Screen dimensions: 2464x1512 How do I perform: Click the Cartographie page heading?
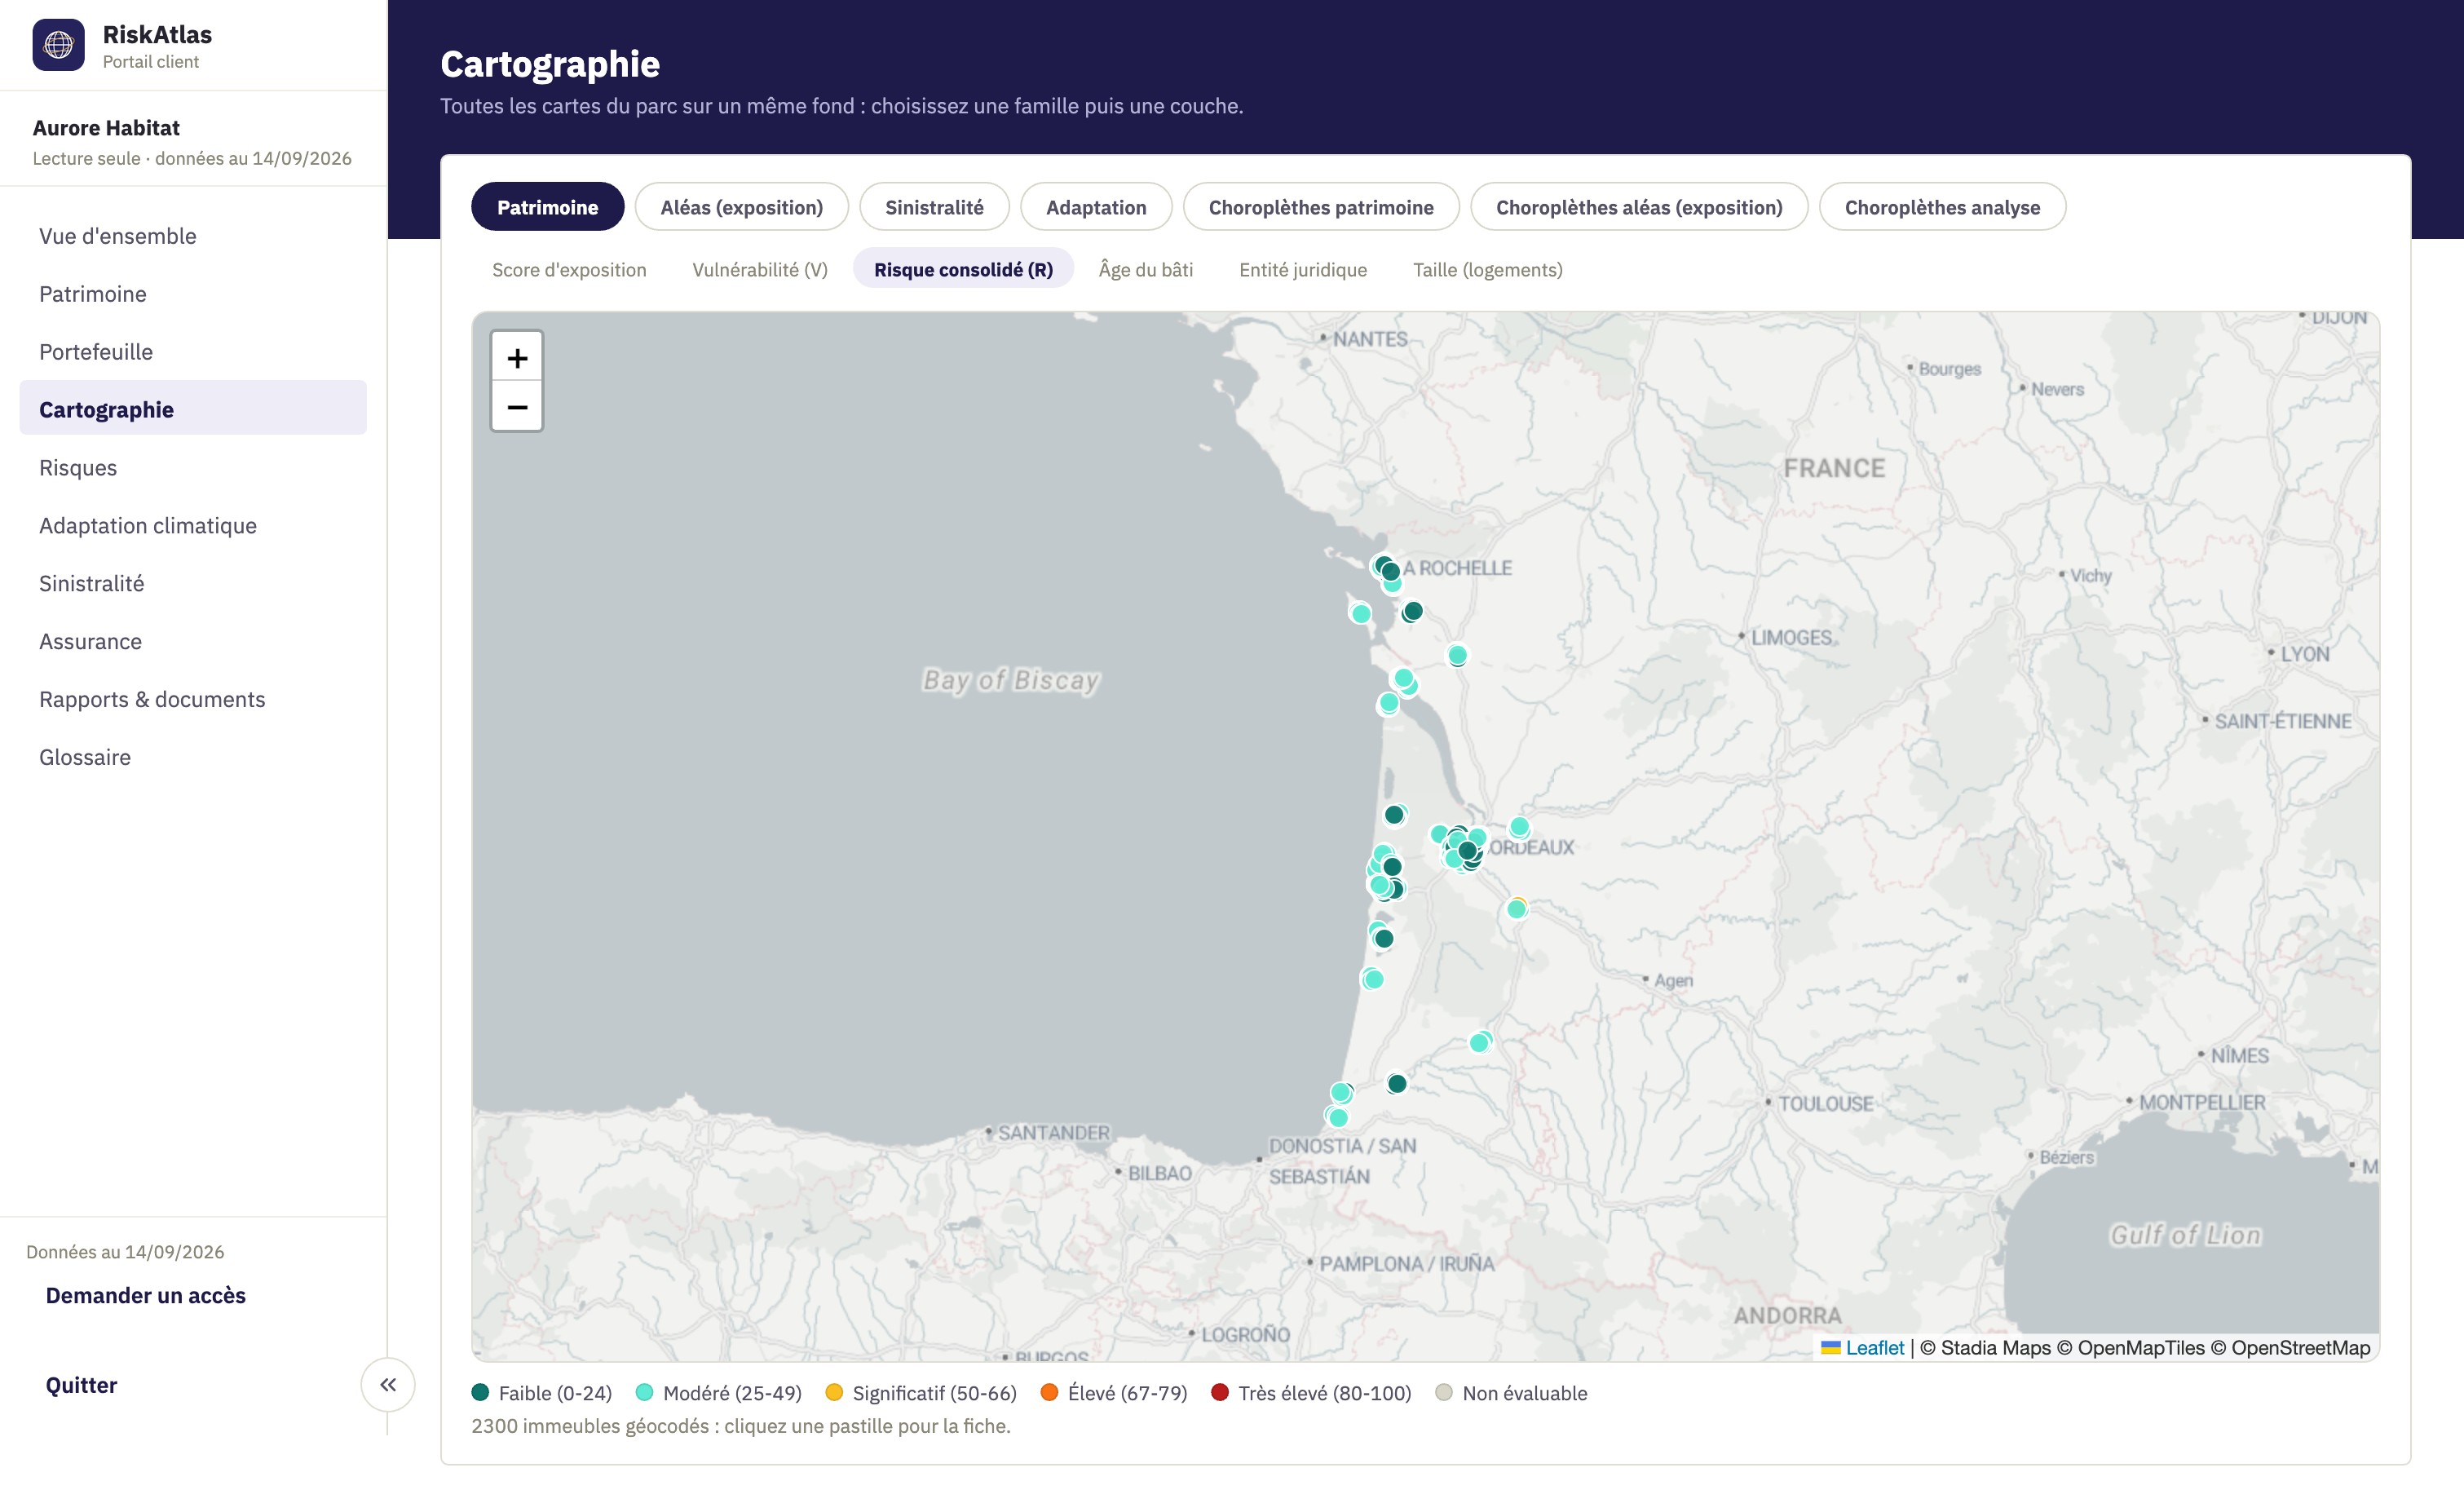550,64
